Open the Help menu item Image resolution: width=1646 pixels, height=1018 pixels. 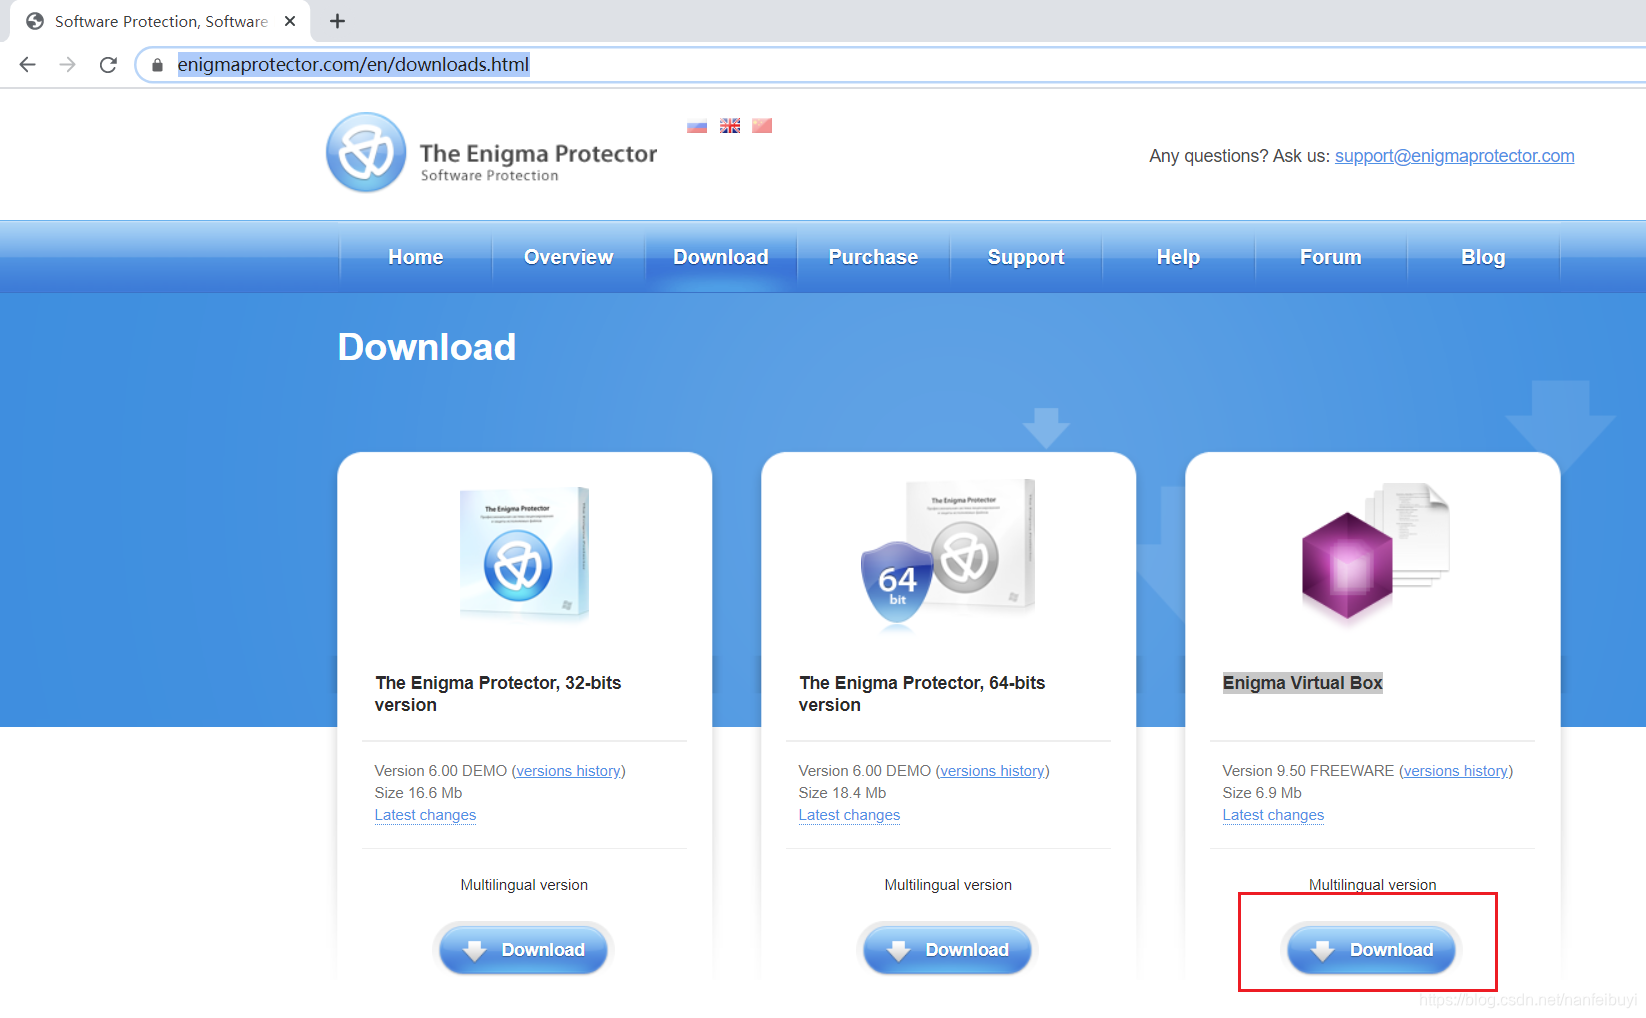(x=1178, y=257)
